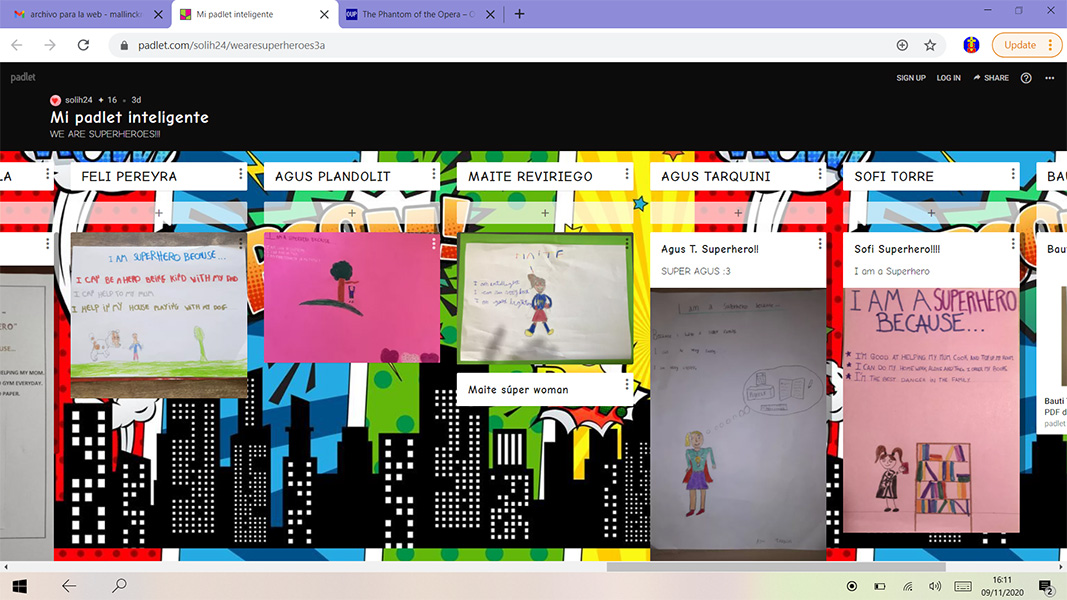Click the Padlet help question mark icon
The height and width of the screenshot is (600, 1067).
1026,78
